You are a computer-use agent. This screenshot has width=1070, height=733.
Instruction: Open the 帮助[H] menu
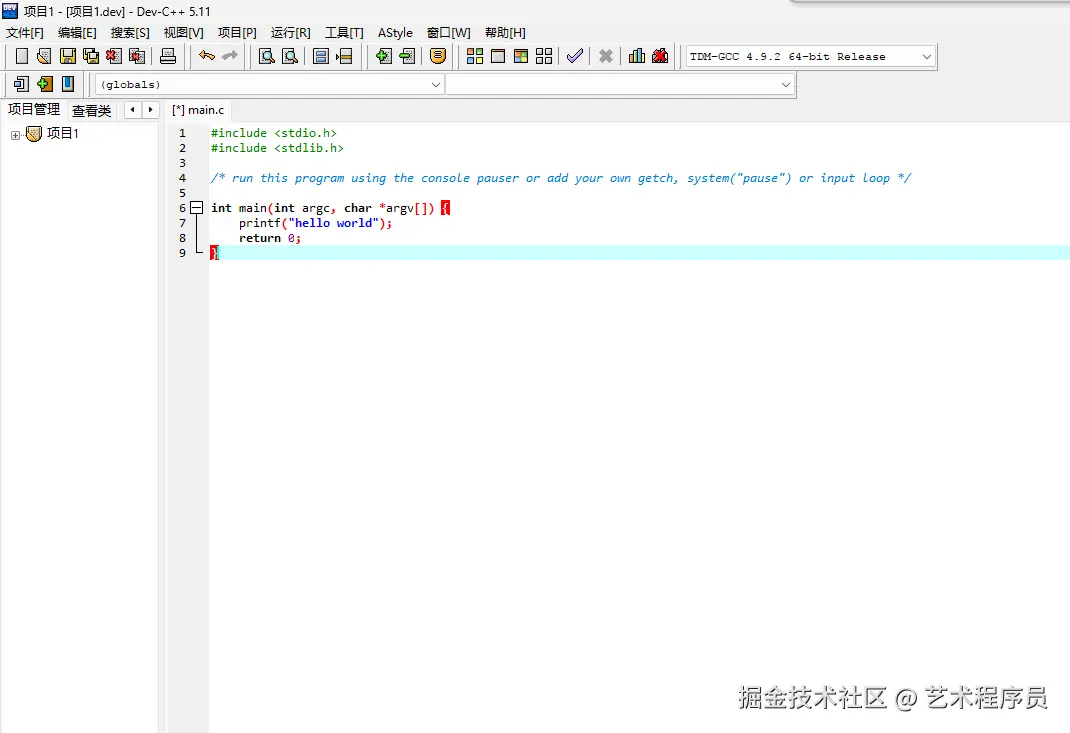[x=505, y=33]
